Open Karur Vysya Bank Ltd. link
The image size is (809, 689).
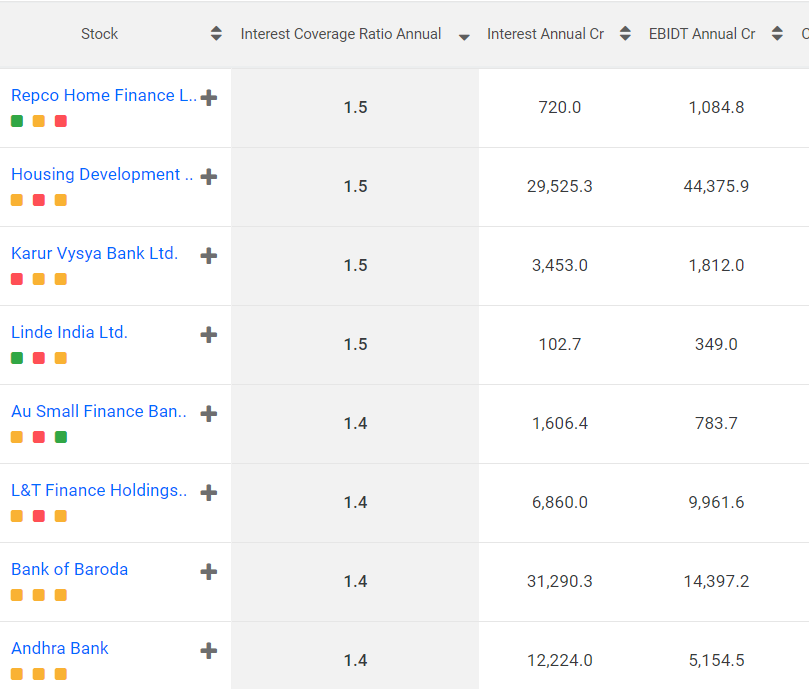(x=94, y=253)
